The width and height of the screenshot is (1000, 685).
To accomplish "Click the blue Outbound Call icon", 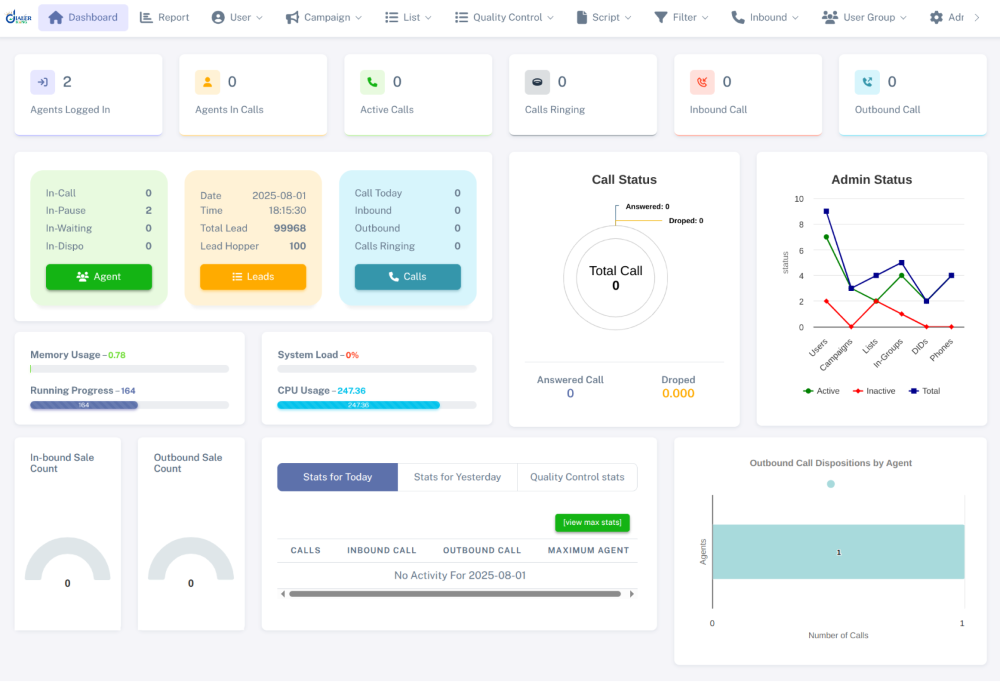I will pyautogui.click(x=865, y=81).
